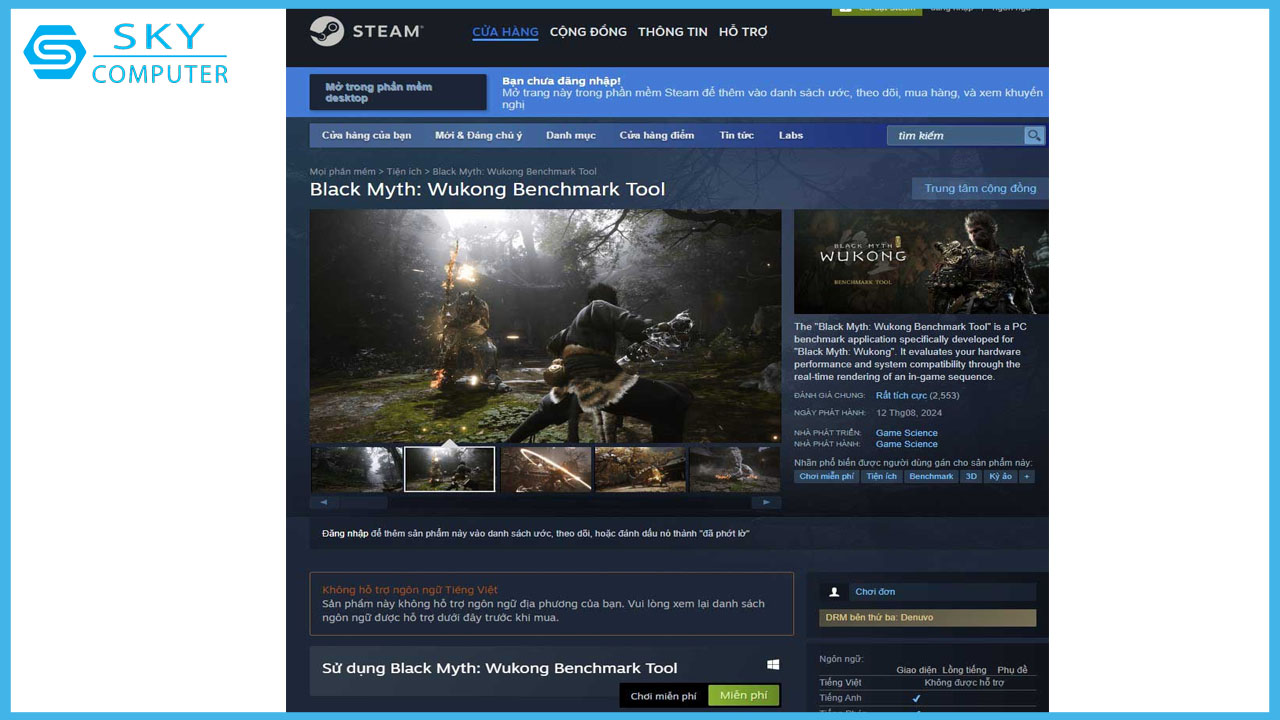The image size is (1280, 720).
Task: Select the highlighted second screenshot thumbnail
Action: [450, 469]
